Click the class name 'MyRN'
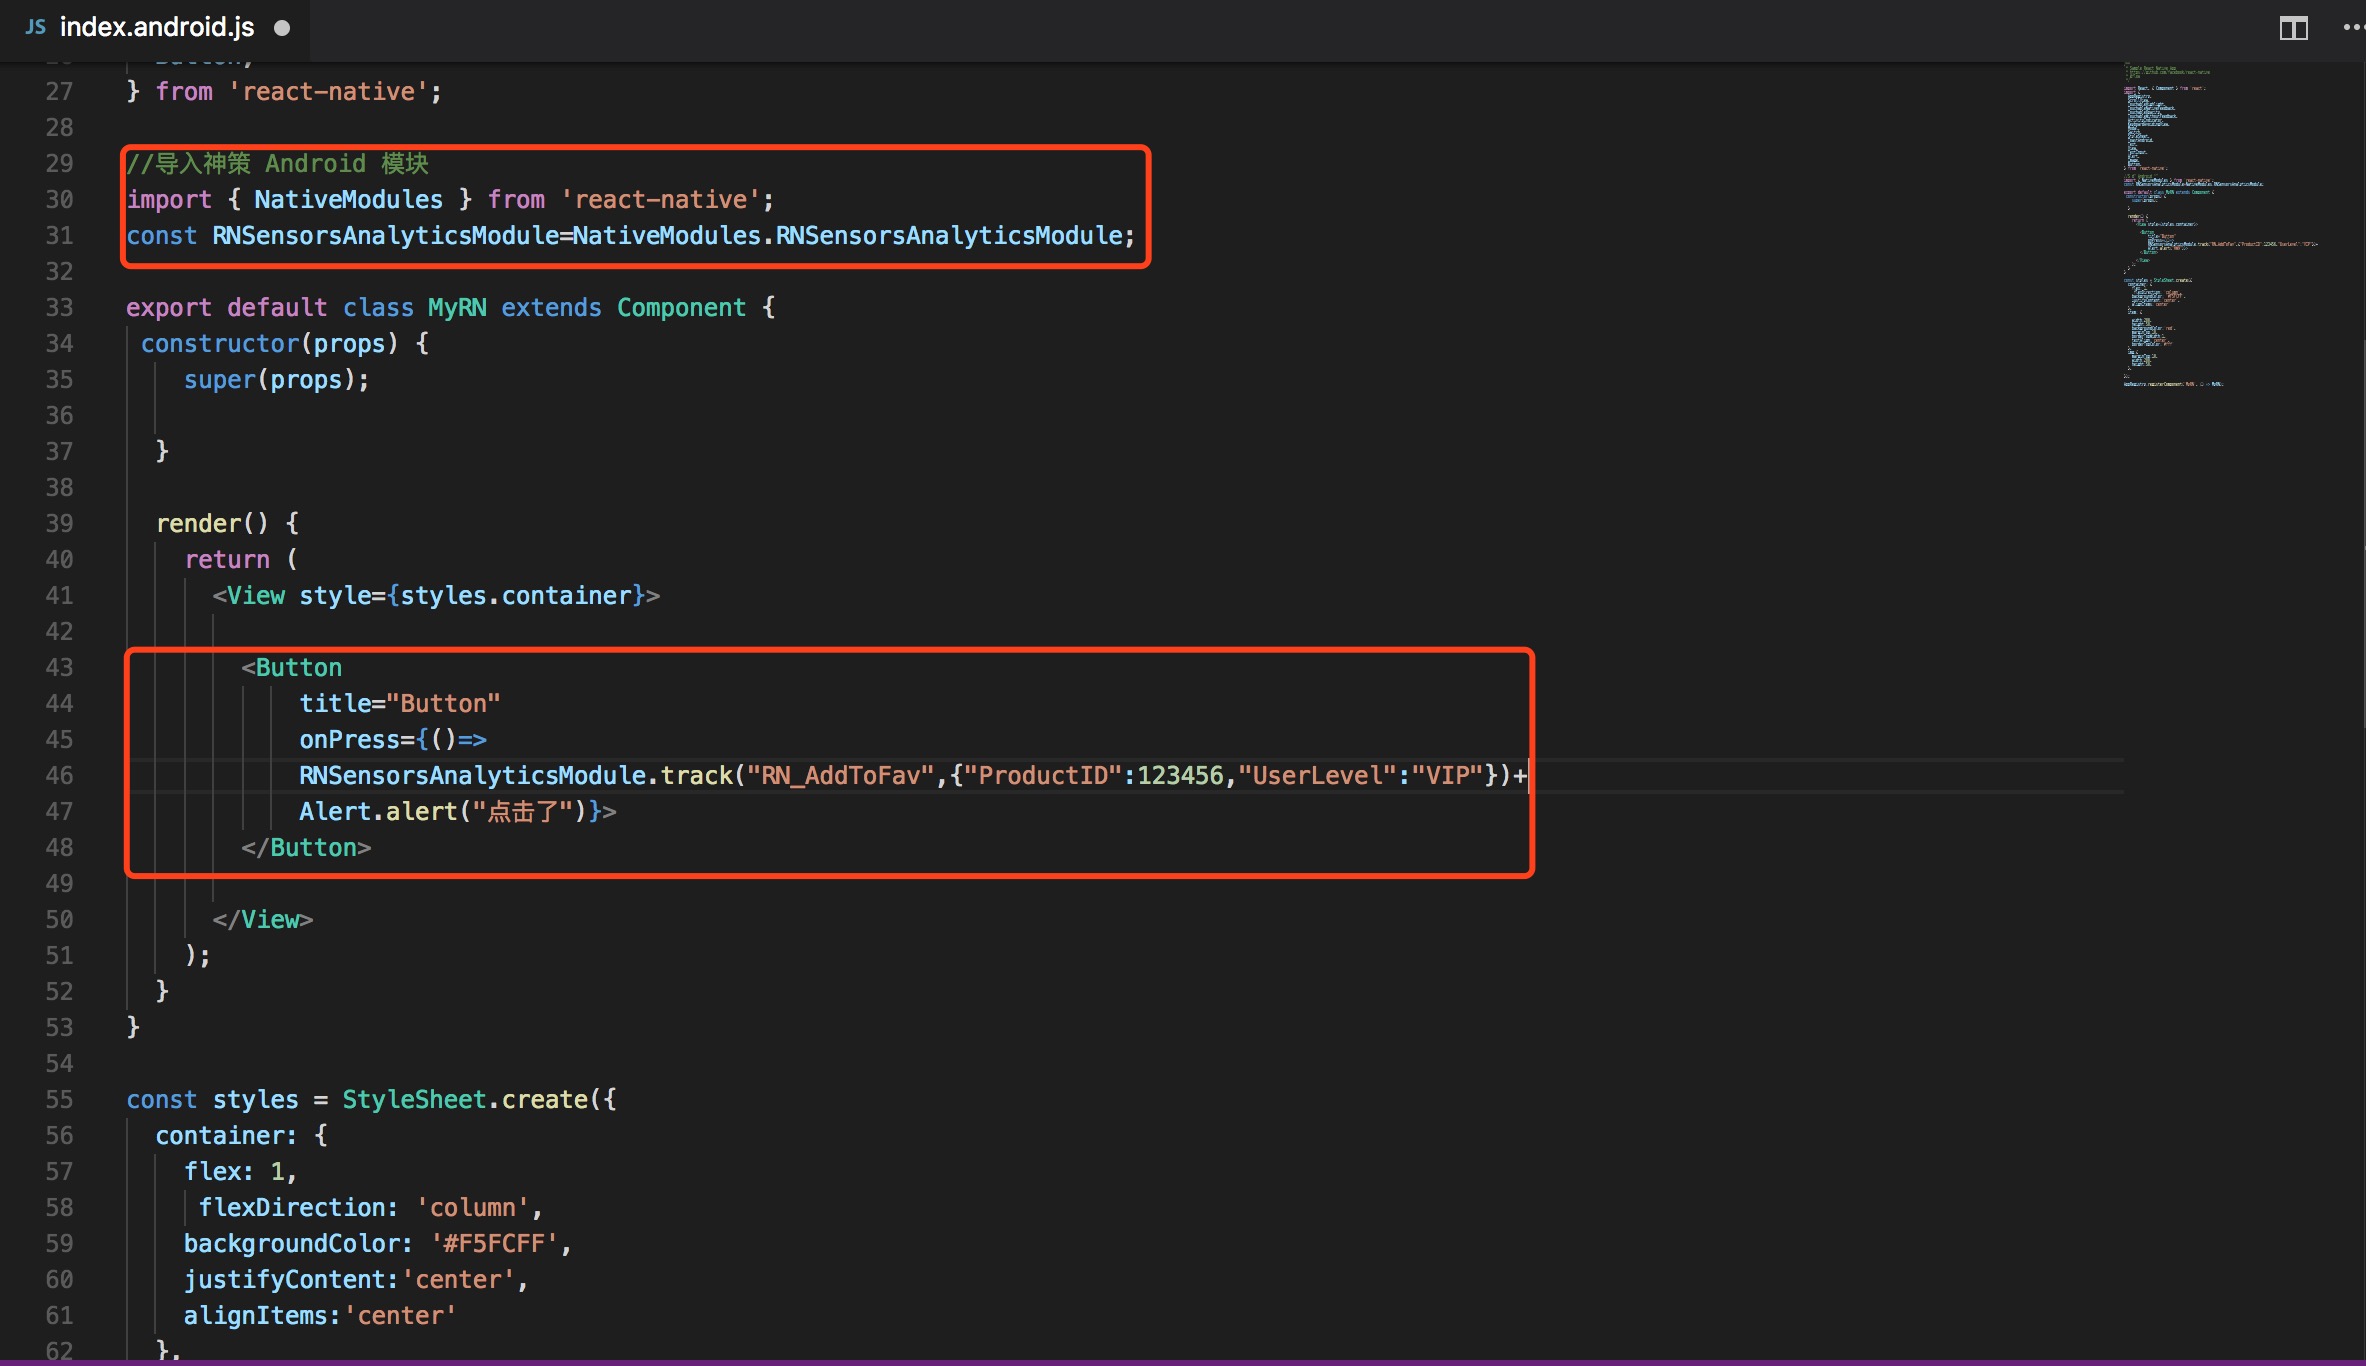The image size is (2366, 1366). click(457, 307)
